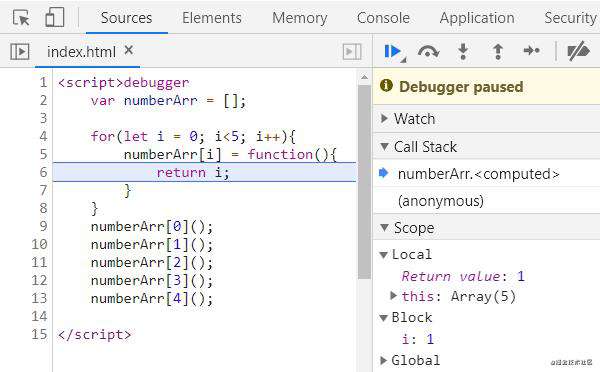
Task: Deactivate breakpoints with the slashed icon
Action: click(578, 51)
